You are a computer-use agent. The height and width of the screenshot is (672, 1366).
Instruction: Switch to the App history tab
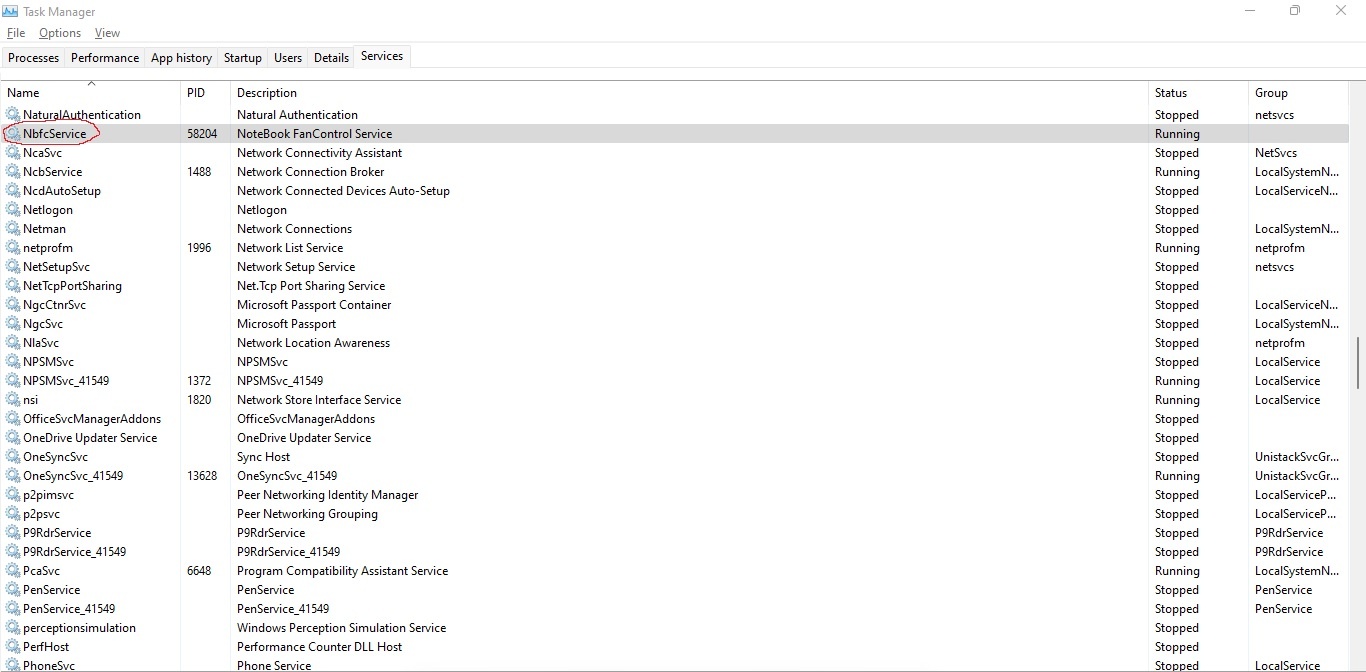coord(181,58)
